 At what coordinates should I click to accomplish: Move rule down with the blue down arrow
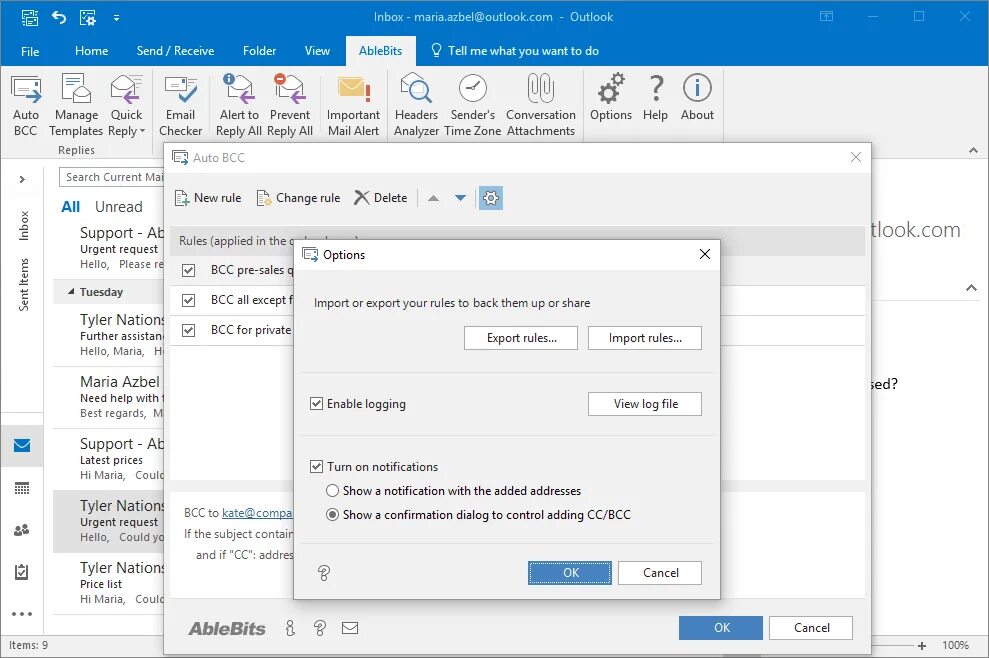click(x=460, y=198)
